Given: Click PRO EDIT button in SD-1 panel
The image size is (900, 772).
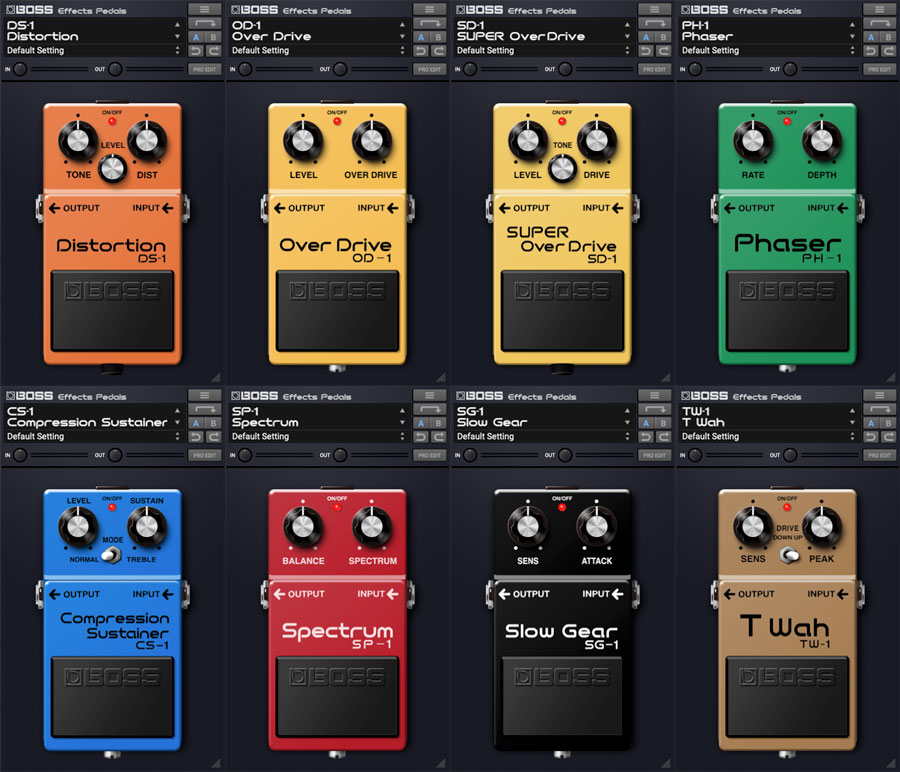Looking at the screenshot, I should pos(655,69).
